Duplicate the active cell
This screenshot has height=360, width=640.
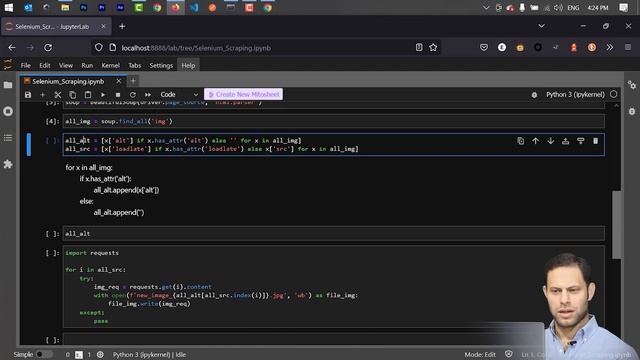(520, 141)
